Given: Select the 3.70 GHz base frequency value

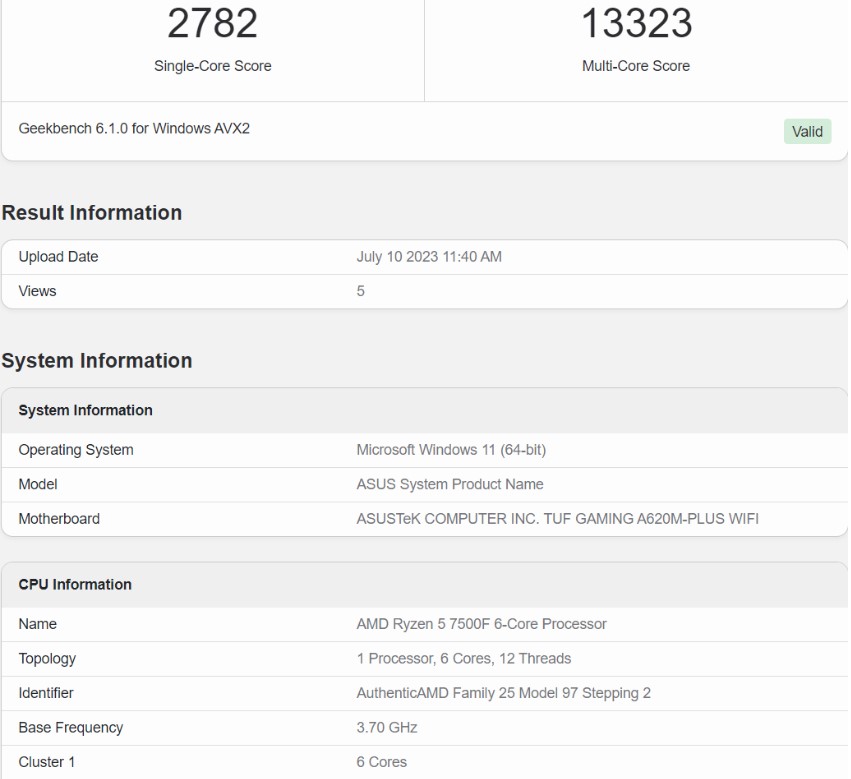Looking at the screenshot, I should [387, 728].
